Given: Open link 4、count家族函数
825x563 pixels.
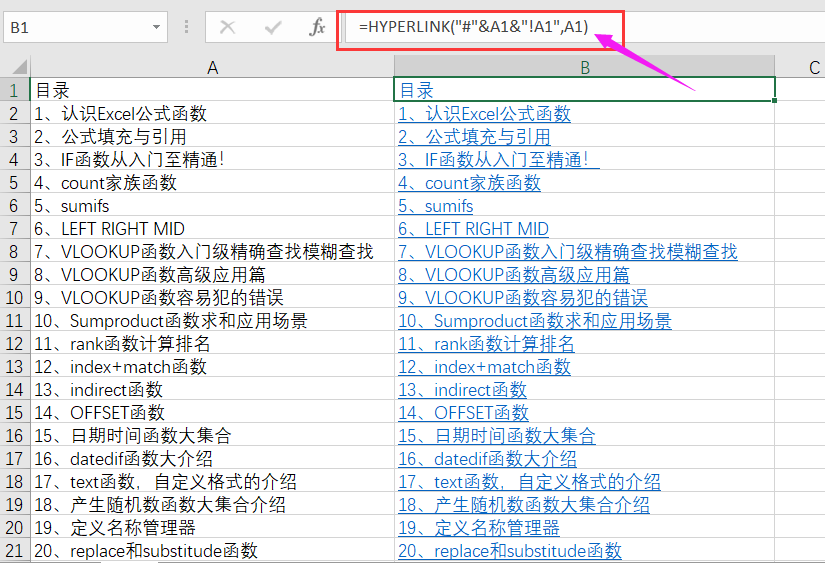Looking at the screenshot, I should (469, 183).
